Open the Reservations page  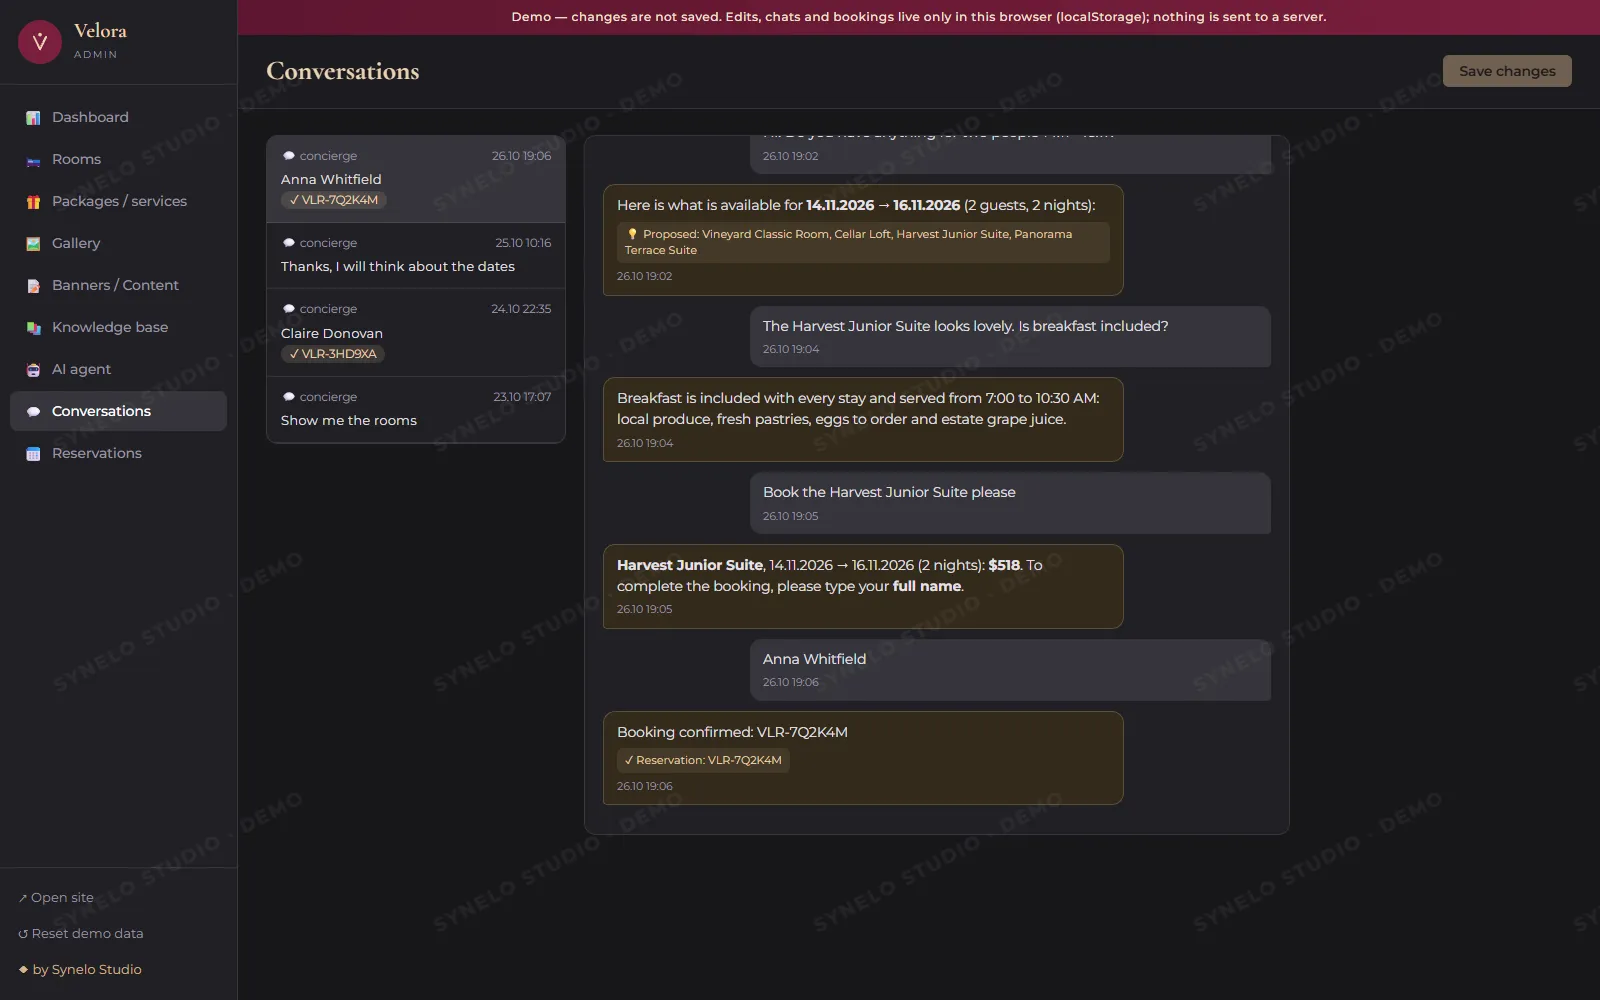(x=118, y=453)
